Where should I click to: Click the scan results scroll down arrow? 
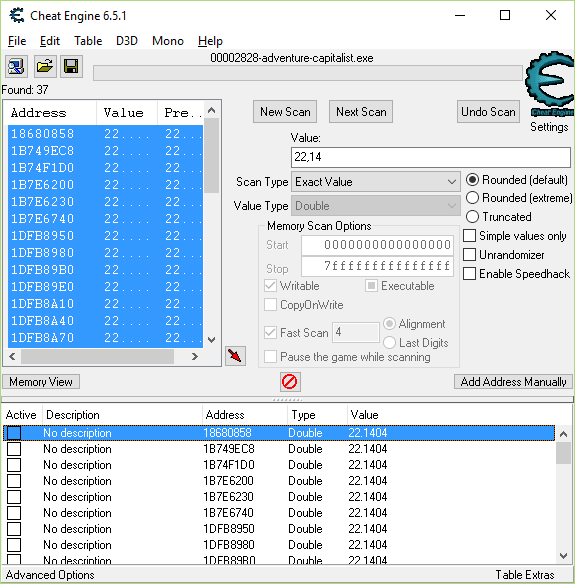[212, 340]
